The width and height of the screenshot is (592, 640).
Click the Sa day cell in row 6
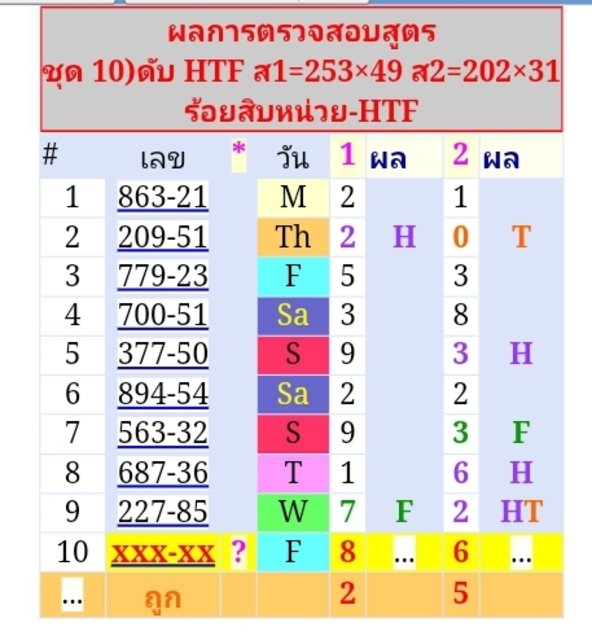click(x=293, y=394)
